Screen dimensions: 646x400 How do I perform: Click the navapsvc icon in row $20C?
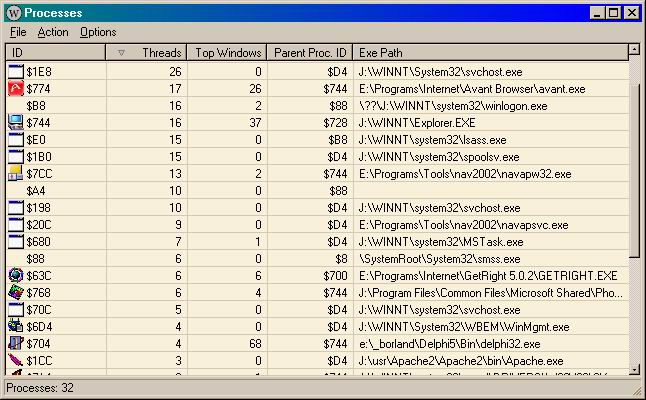[x=16, y=225]
